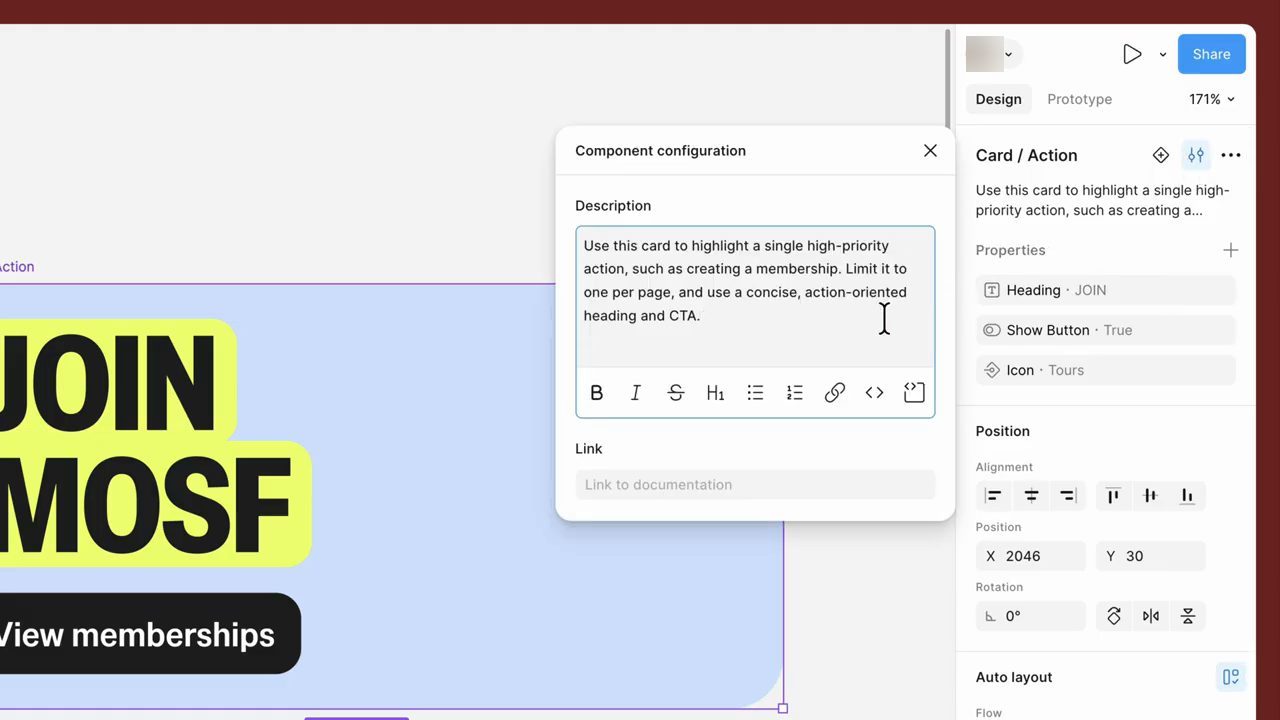Open the component configuration sliders icon
The height and width of the screenshot is (720, 1280).
pos(1196,155)
